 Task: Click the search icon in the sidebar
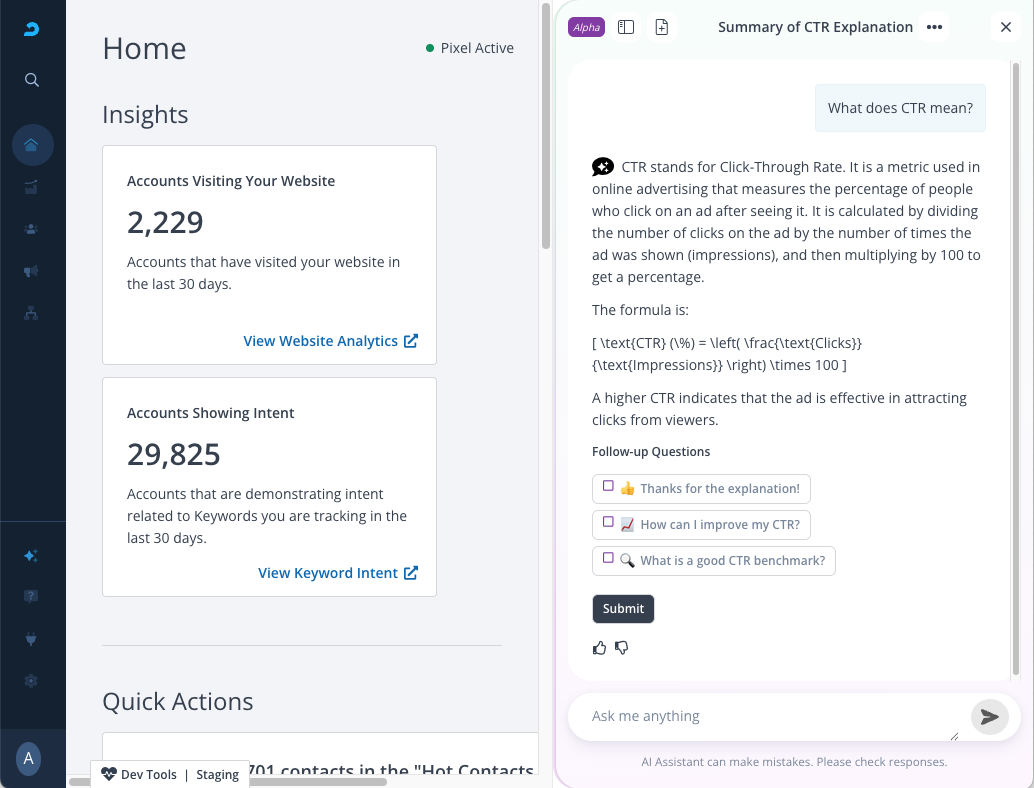[32, 80]
